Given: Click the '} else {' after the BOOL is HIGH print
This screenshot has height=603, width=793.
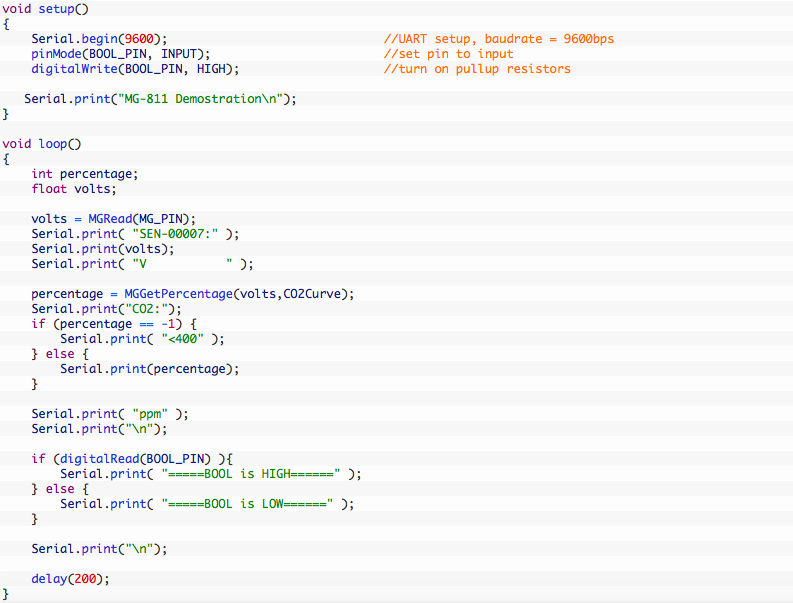Looking at the screenshot, I should pos(60,489).
